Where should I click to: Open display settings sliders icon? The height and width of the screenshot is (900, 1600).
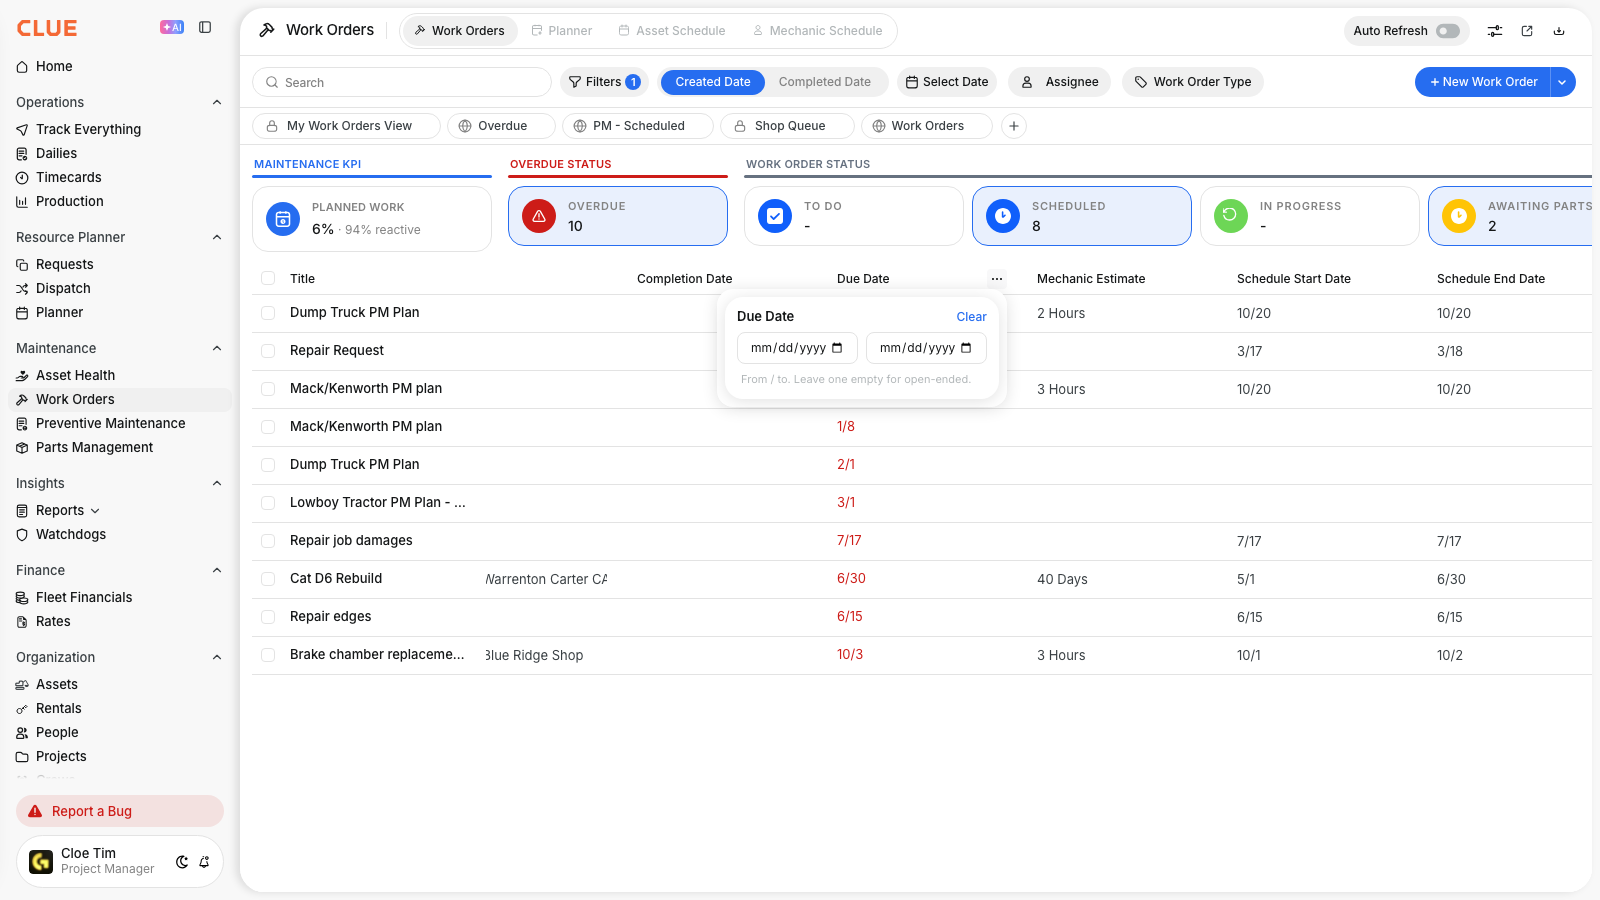1495,31
